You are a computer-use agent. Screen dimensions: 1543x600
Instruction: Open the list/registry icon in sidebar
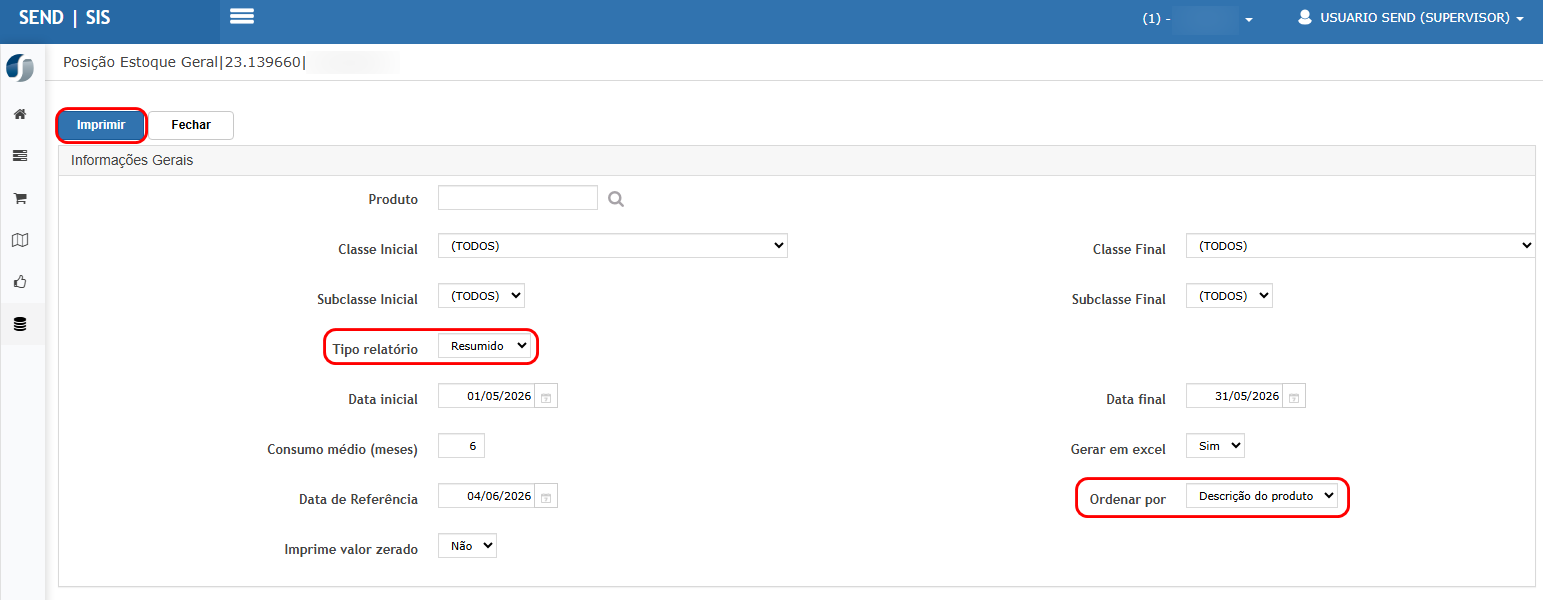(19, 156)
